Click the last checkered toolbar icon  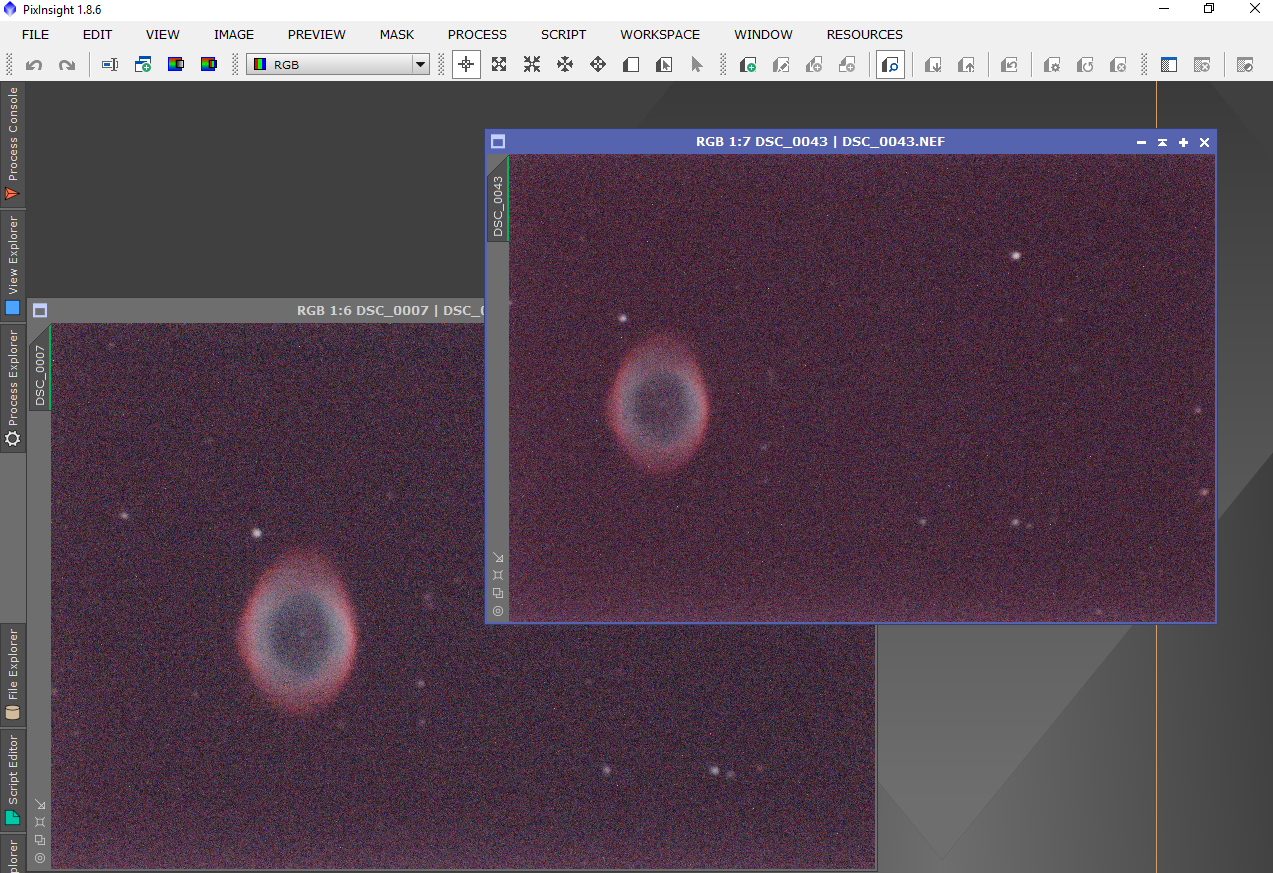(1245, 65)
